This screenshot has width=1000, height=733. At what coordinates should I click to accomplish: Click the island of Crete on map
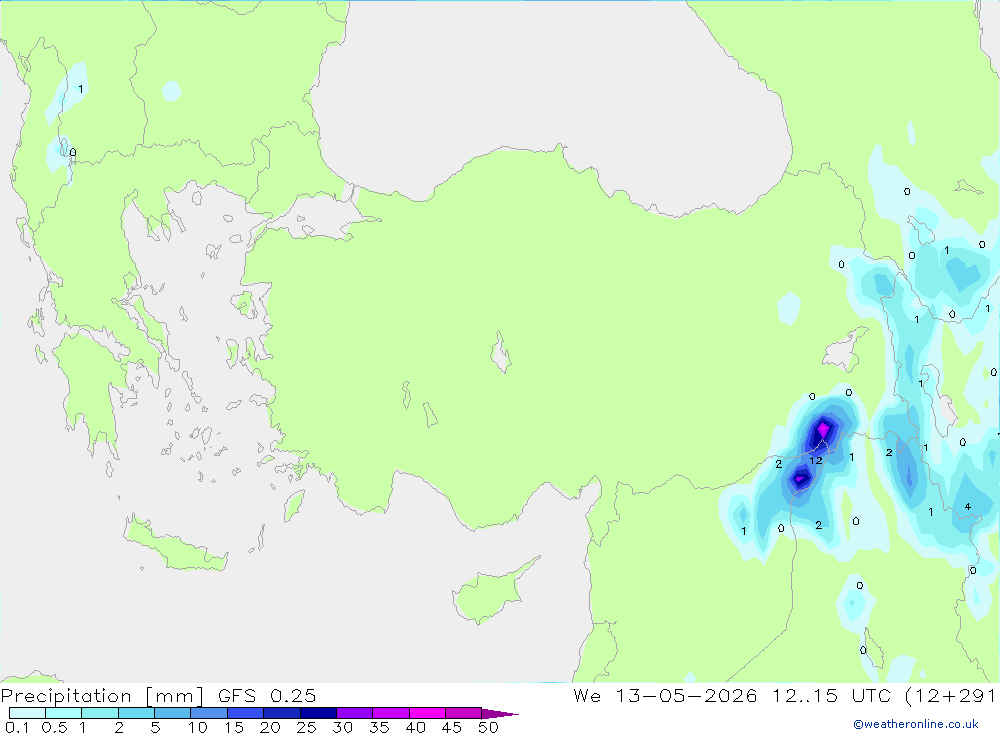coord(174,545)
